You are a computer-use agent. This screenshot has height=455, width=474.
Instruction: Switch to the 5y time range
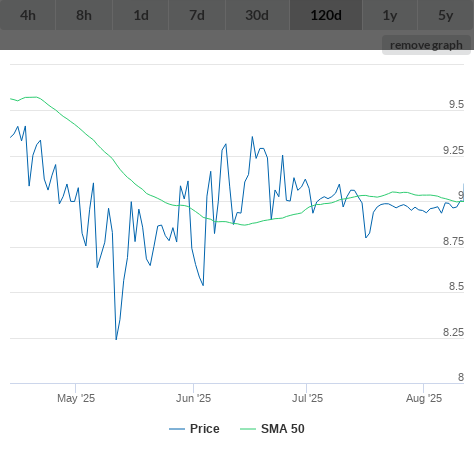(446, 15)
